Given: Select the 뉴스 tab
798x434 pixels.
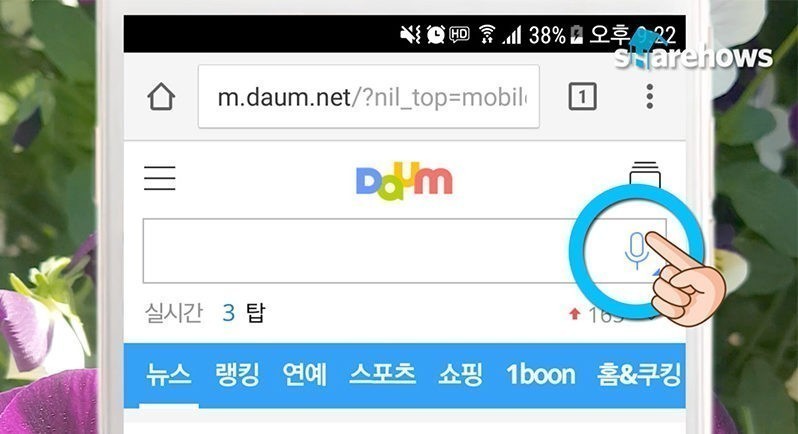Looking at the screenshot, I should pyautogui.click(x=168, y=374).
